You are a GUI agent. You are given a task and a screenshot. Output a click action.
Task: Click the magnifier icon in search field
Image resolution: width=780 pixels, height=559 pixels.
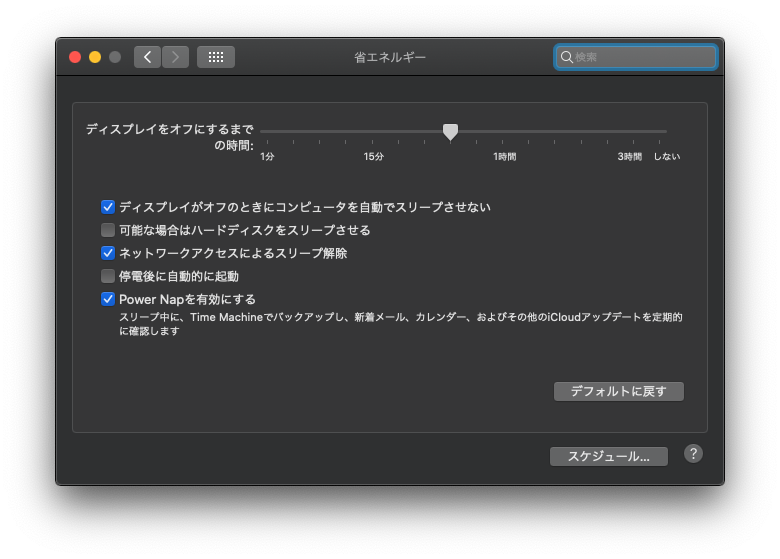(566, 57)
